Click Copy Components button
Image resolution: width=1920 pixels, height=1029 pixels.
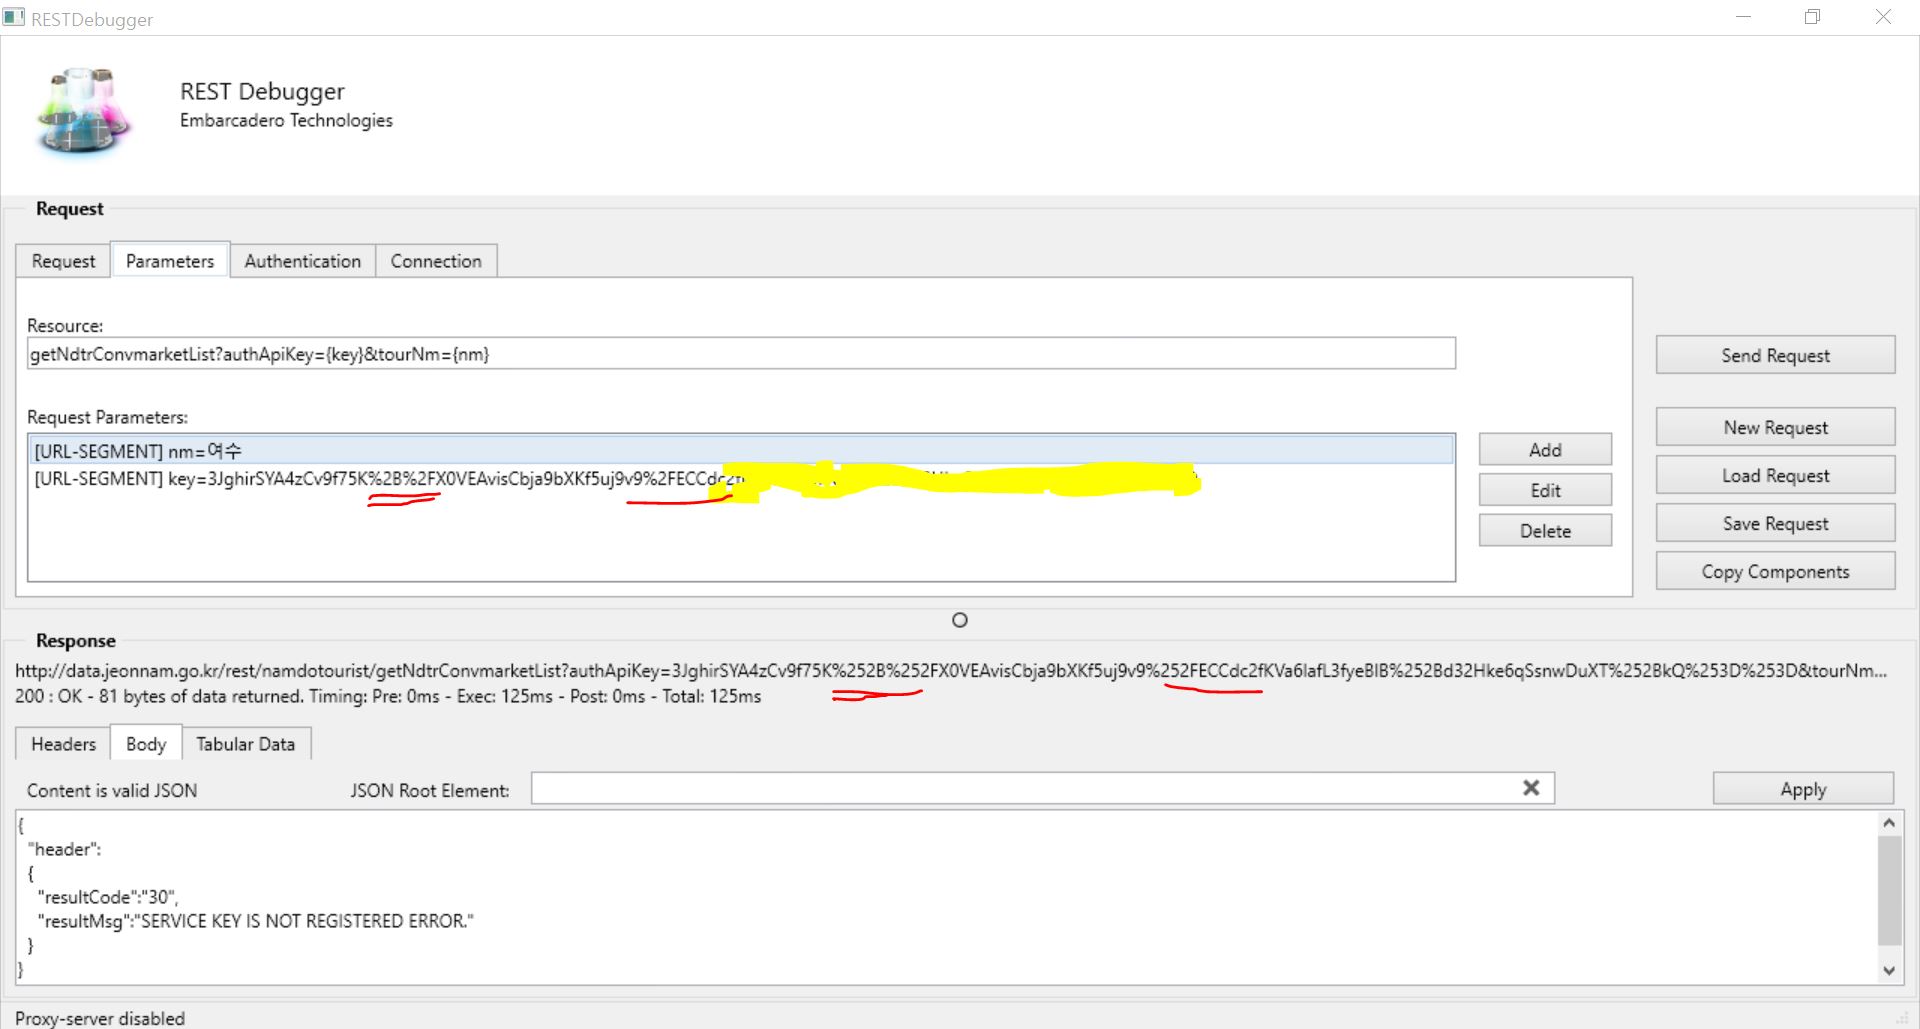(x=1775, y=572)
